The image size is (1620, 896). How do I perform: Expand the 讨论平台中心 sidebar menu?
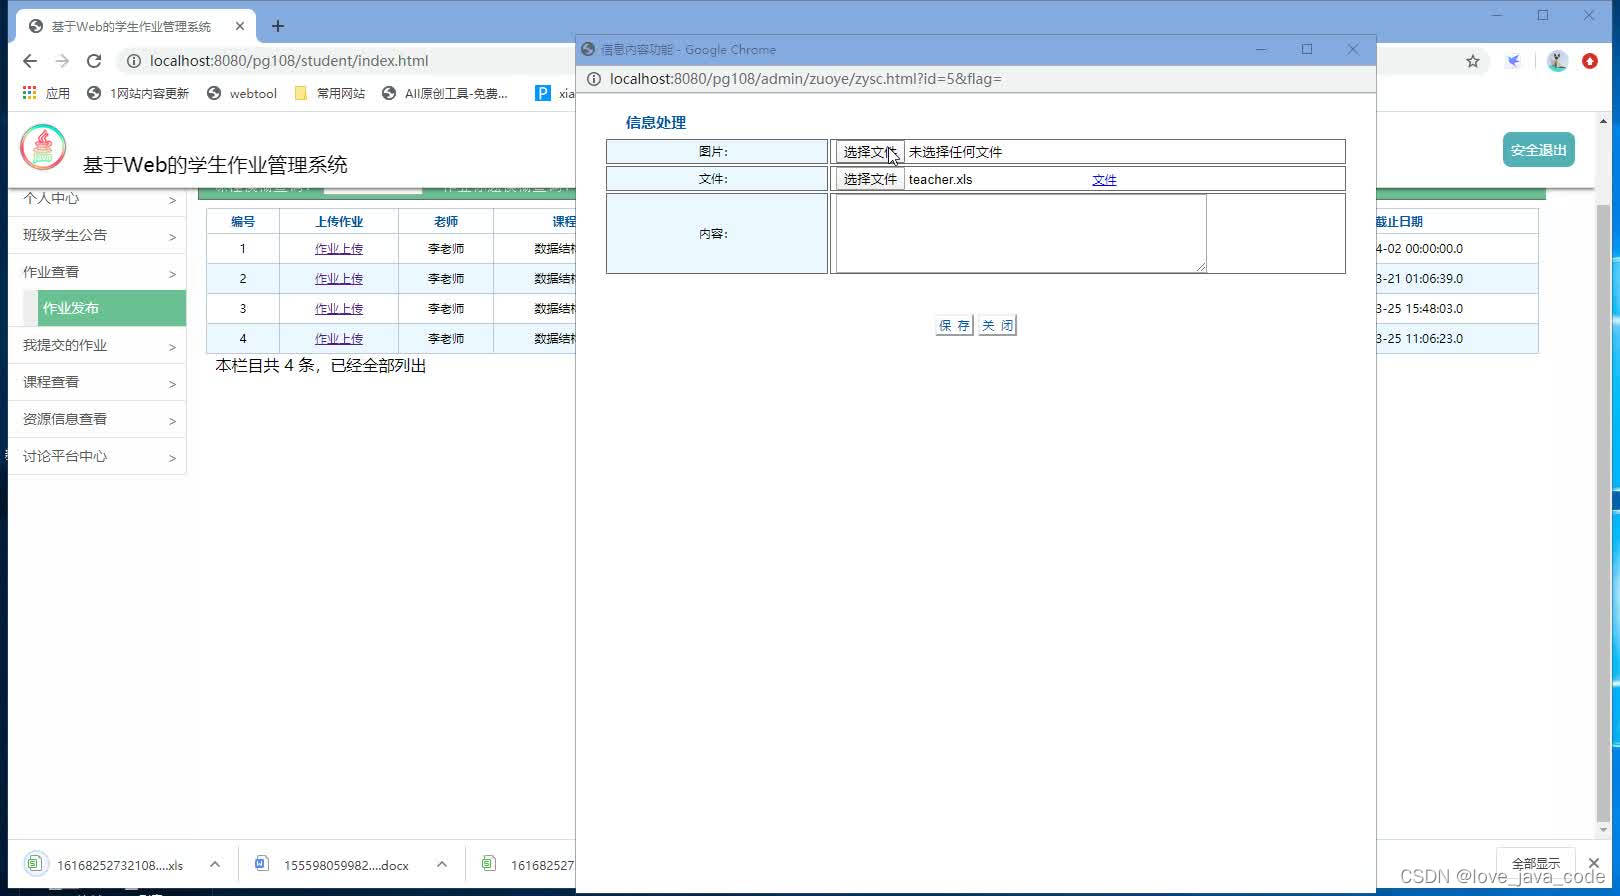pos(98,456)
